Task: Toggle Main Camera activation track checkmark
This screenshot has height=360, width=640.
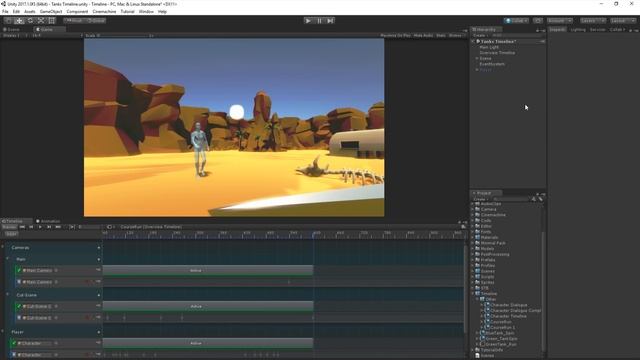Action: (19, 270)
